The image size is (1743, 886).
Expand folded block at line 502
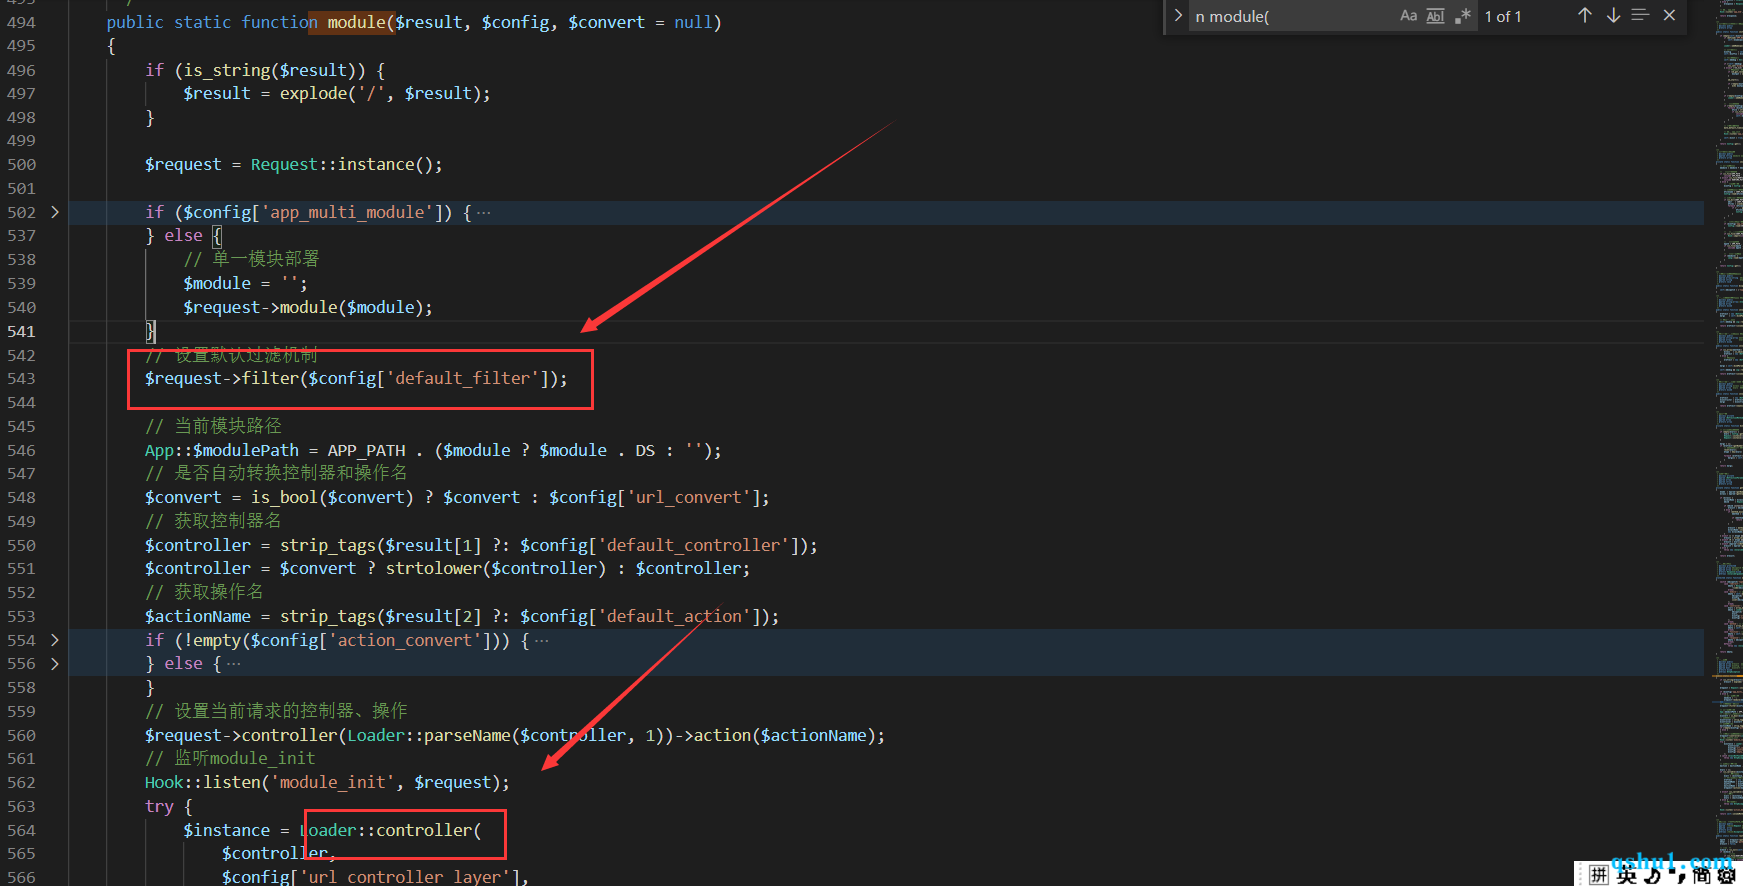click(x=54, y=212)
